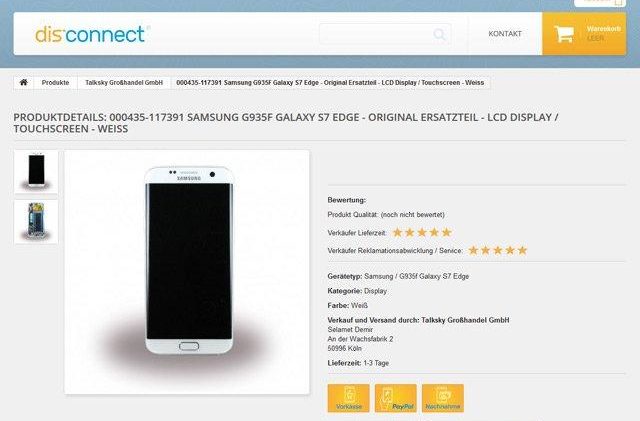Click the Gerätetyp Samsung G935f value
The height and width of the screenshot is (421, 640).
[416, 276]
